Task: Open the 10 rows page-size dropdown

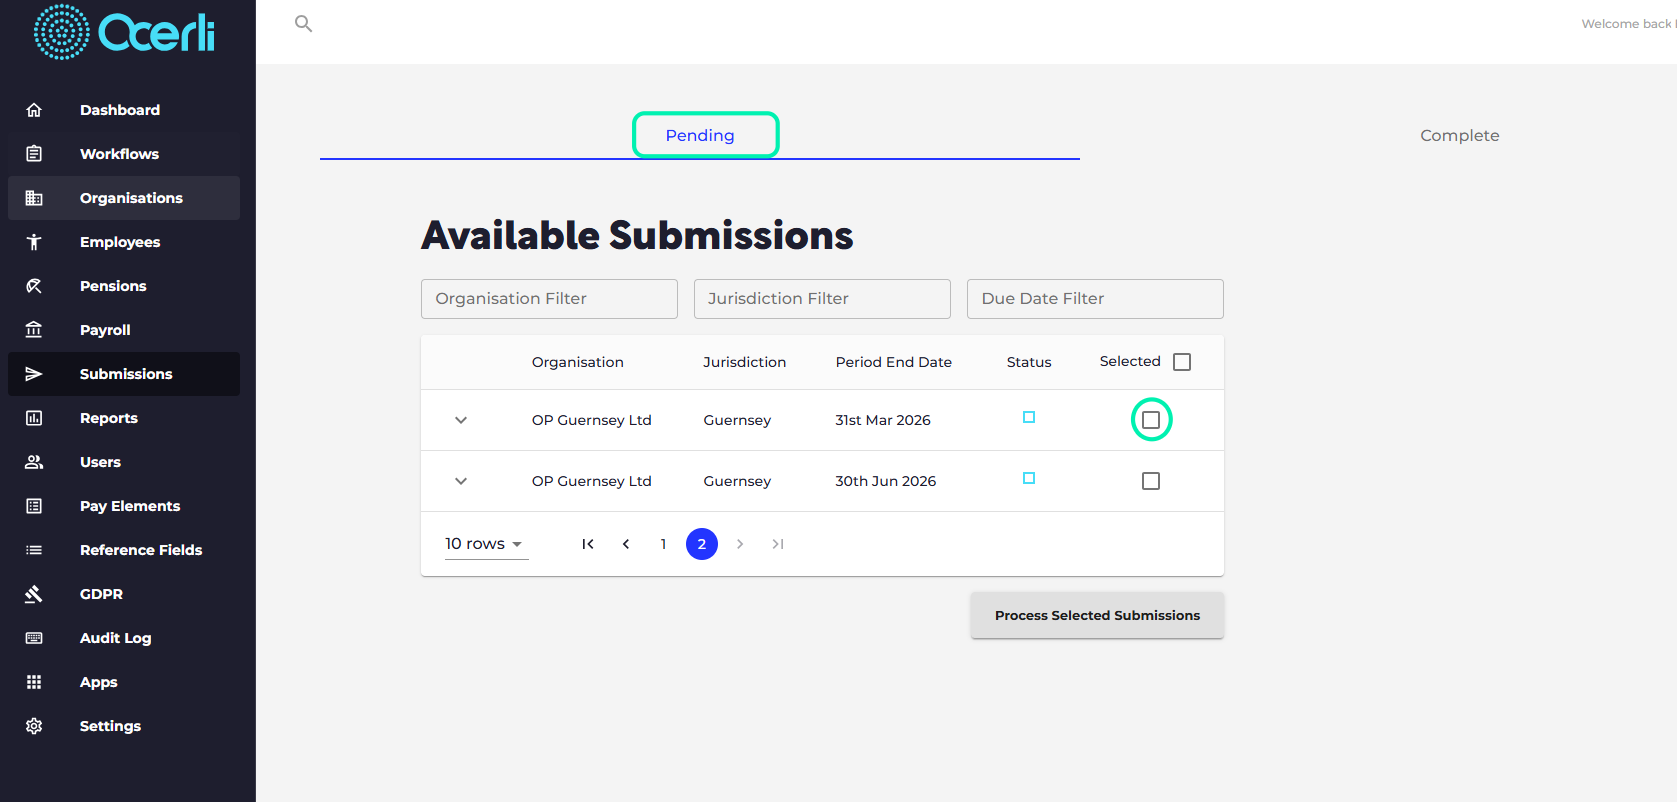Action: coord(486,544)
